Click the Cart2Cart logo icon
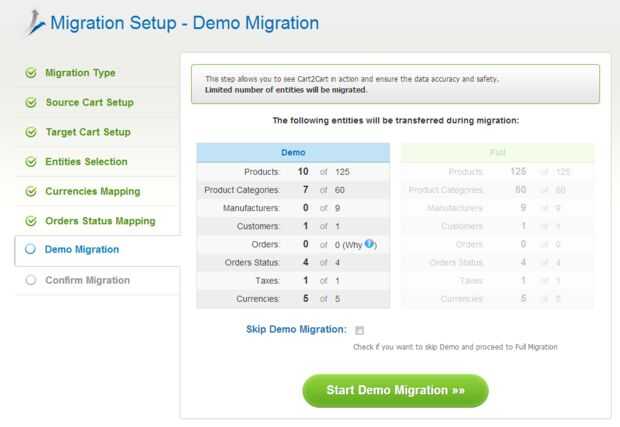Image resolution: width=620 pixels, height=427 pixels. [31, 22]
